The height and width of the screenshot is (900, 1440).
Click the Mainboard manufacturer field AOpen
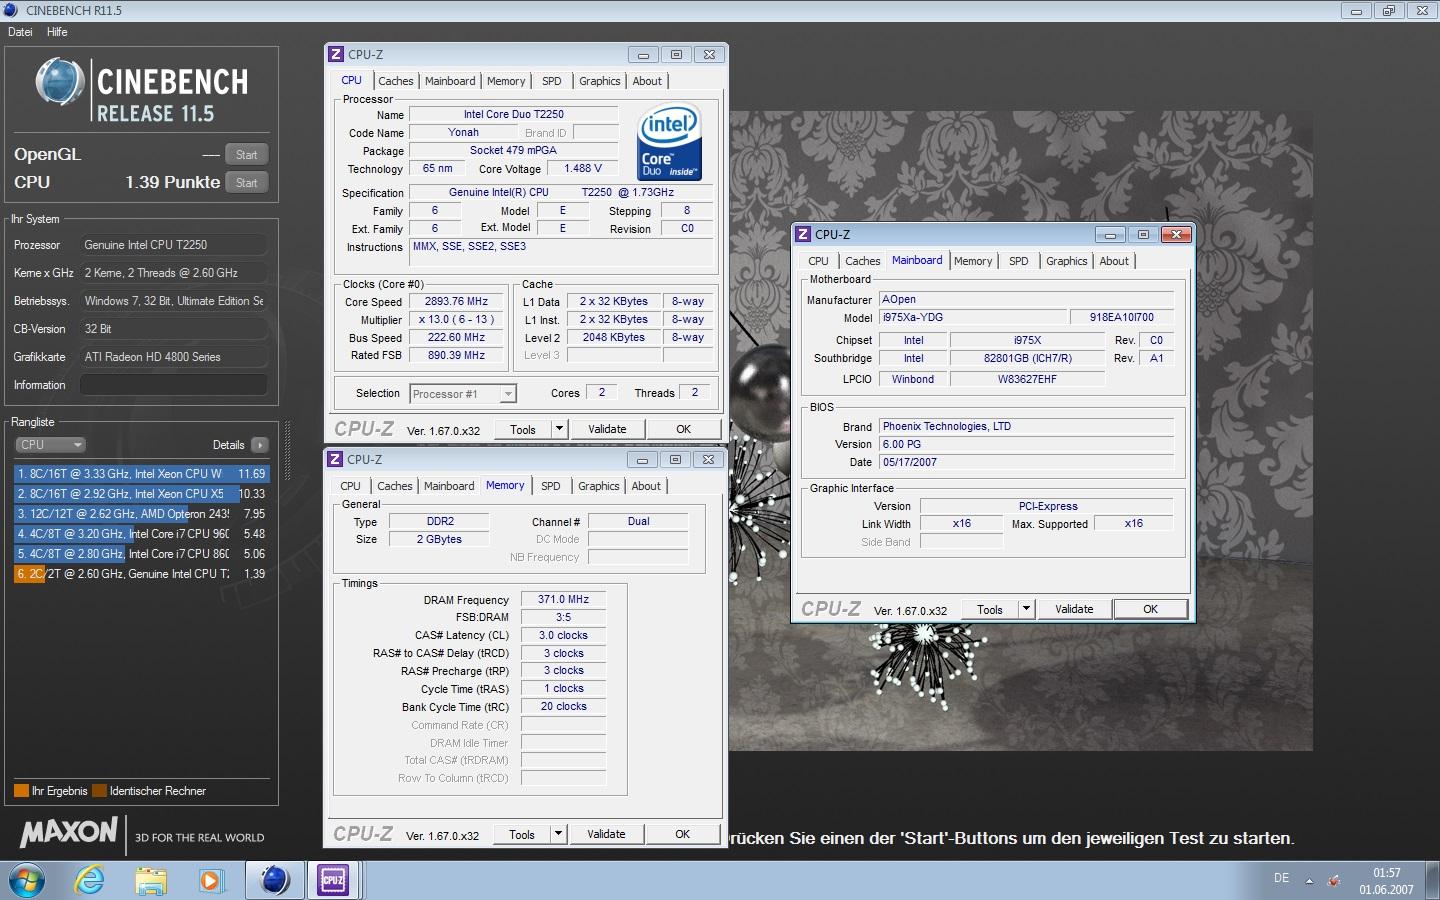[x=1026, y=299]
